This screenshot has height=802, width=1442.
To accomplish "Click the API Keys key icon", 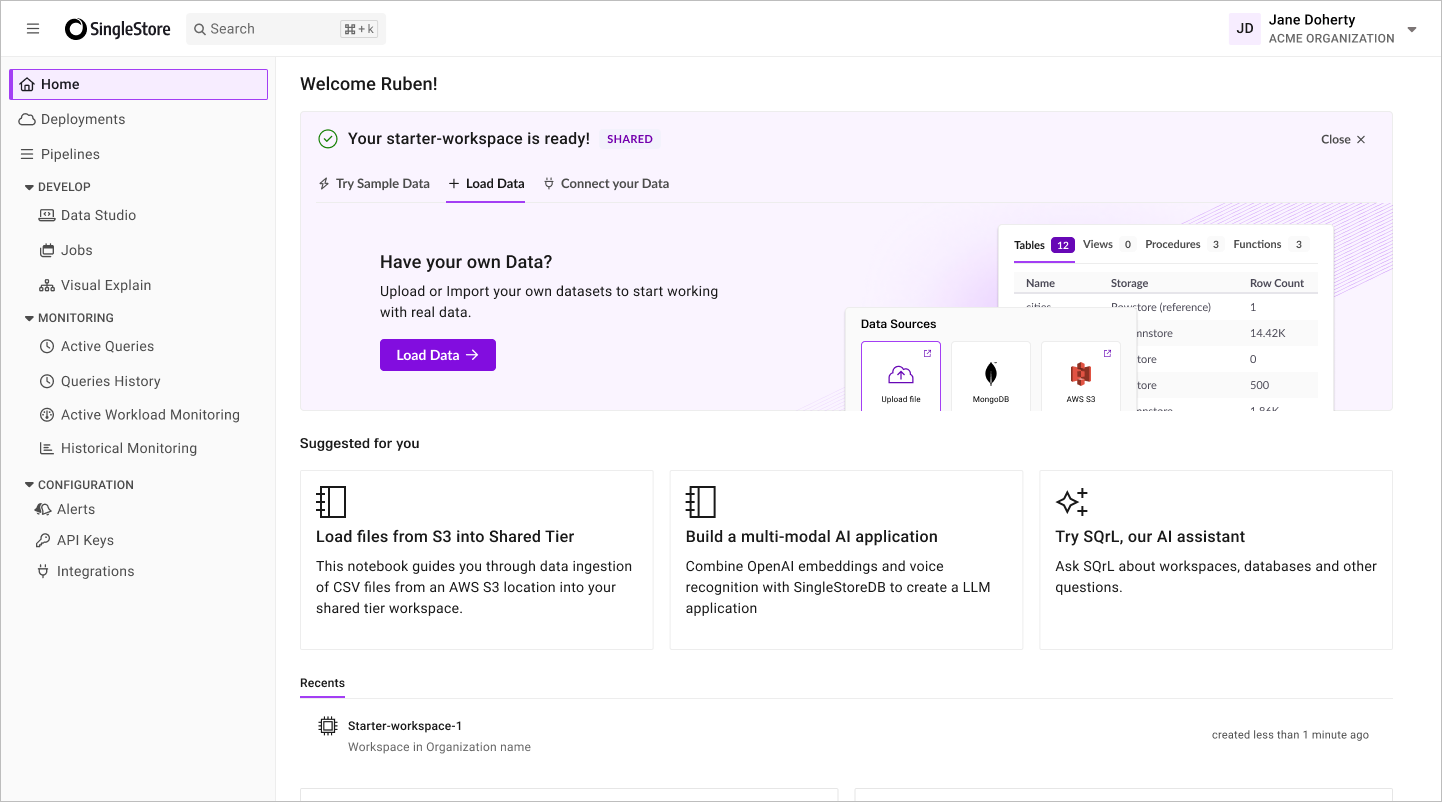I will coord(43,540).
